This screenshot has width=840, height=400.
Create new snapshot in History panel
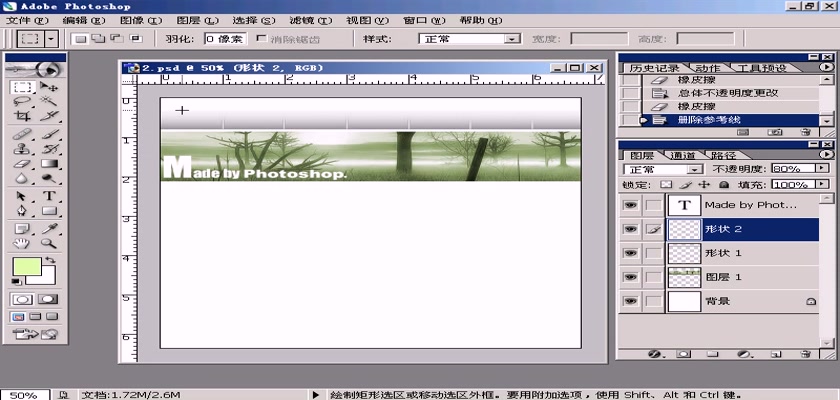click(775, 131)
